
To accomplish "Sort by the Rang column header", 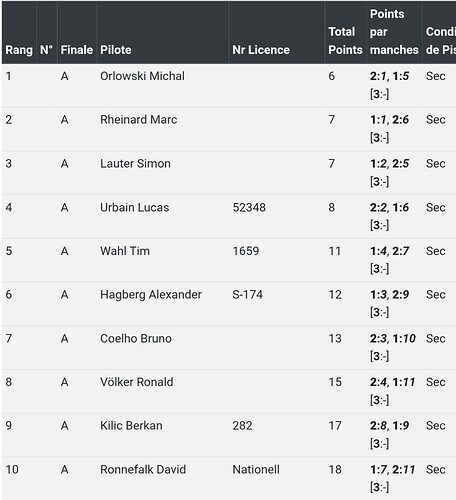I will 19,50.
